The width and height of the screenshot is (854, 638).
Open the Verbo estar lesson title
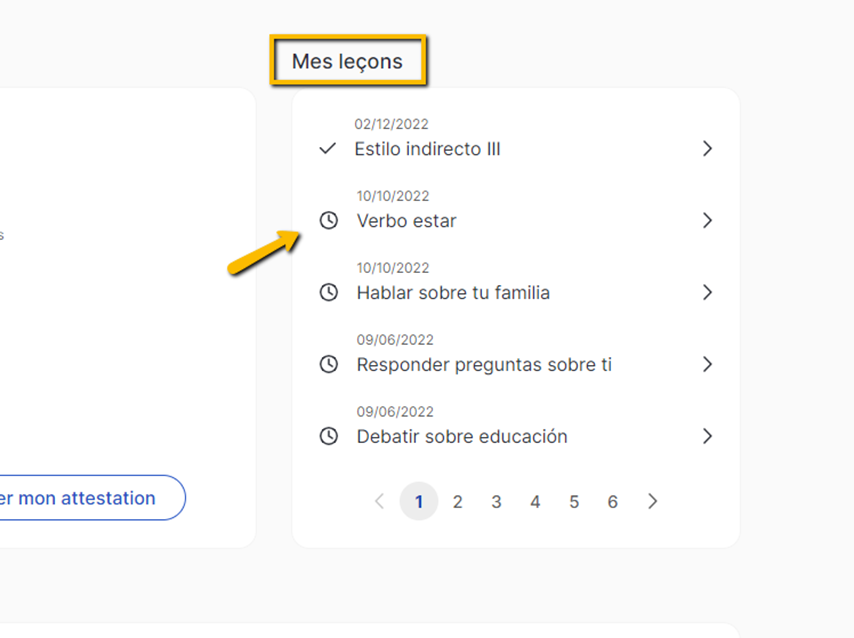pos(406,221)
